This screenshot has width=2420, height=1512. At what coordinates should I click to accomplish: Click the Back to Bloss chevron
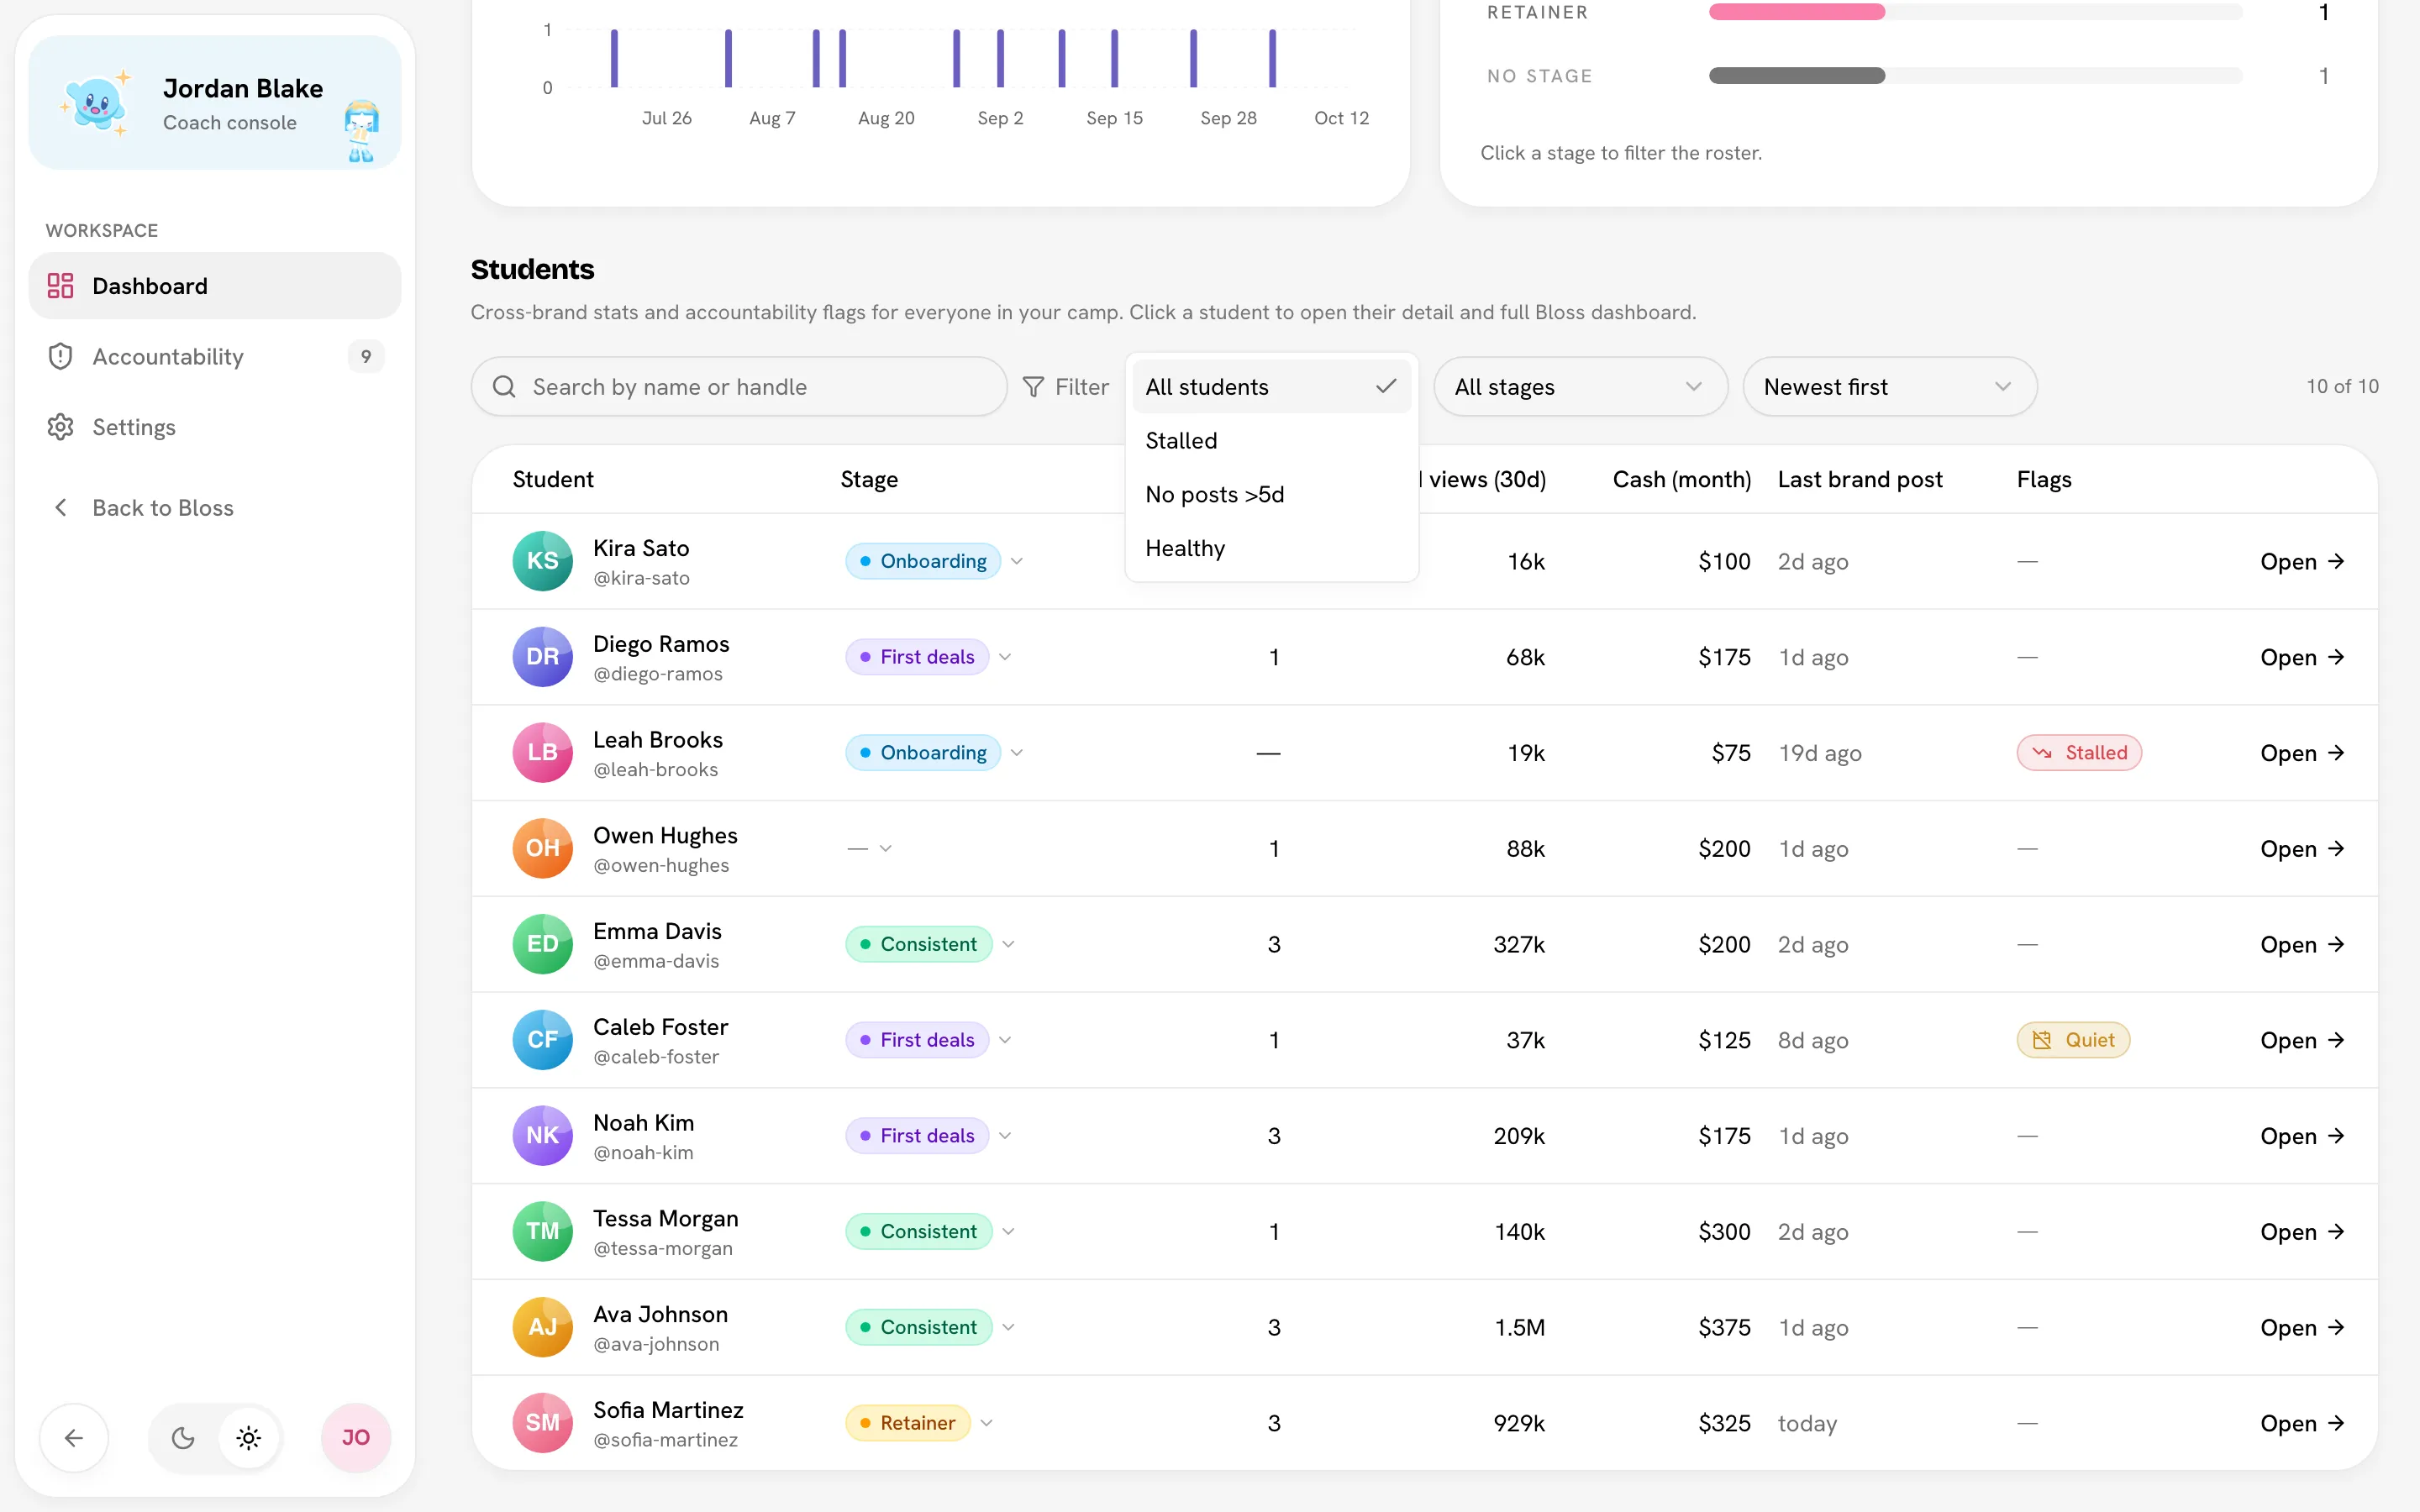[x=60, y=508]
